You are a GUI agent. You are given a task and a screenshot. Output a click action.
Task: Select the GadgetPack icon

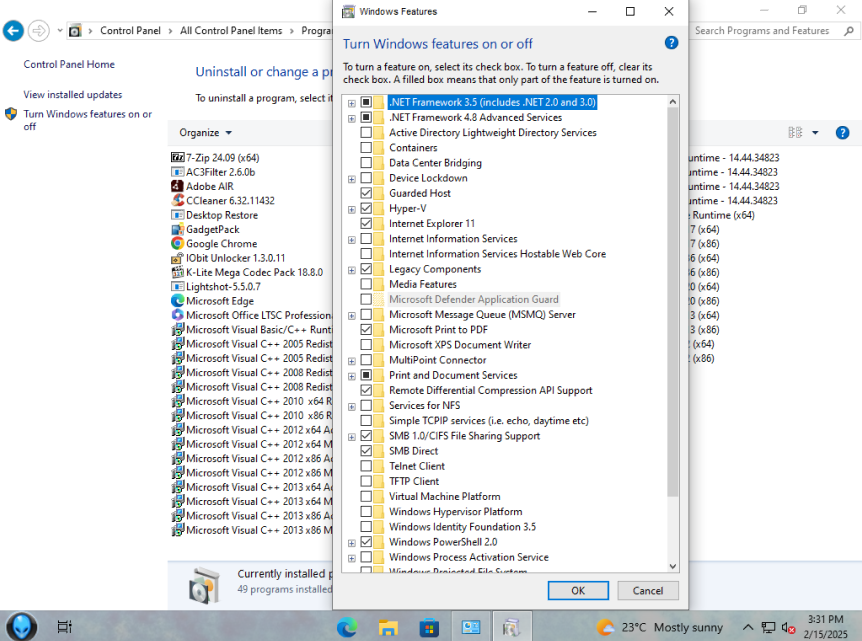pyautogui.click(x=178, y=229)
